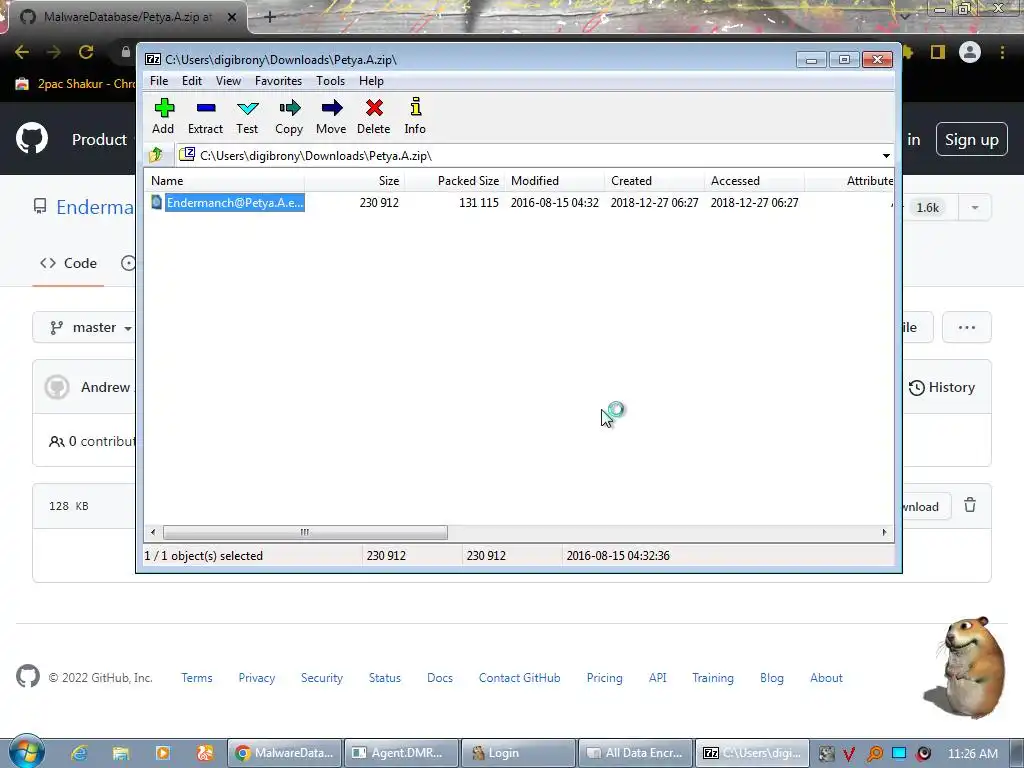Open Chrome's three-dot menu

(1002, 52)
